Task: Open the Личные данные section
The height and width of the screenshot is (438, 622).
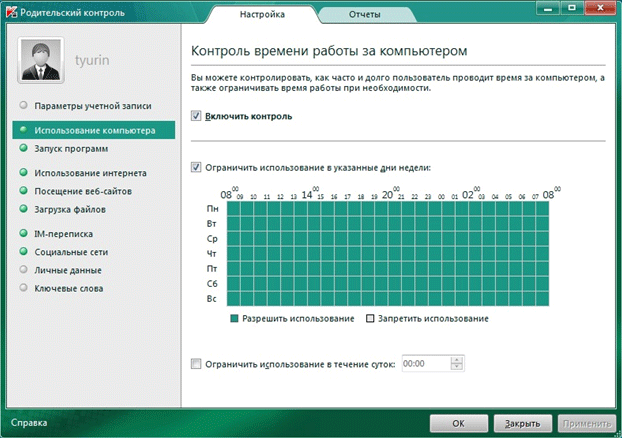Action: click(68, 271)
